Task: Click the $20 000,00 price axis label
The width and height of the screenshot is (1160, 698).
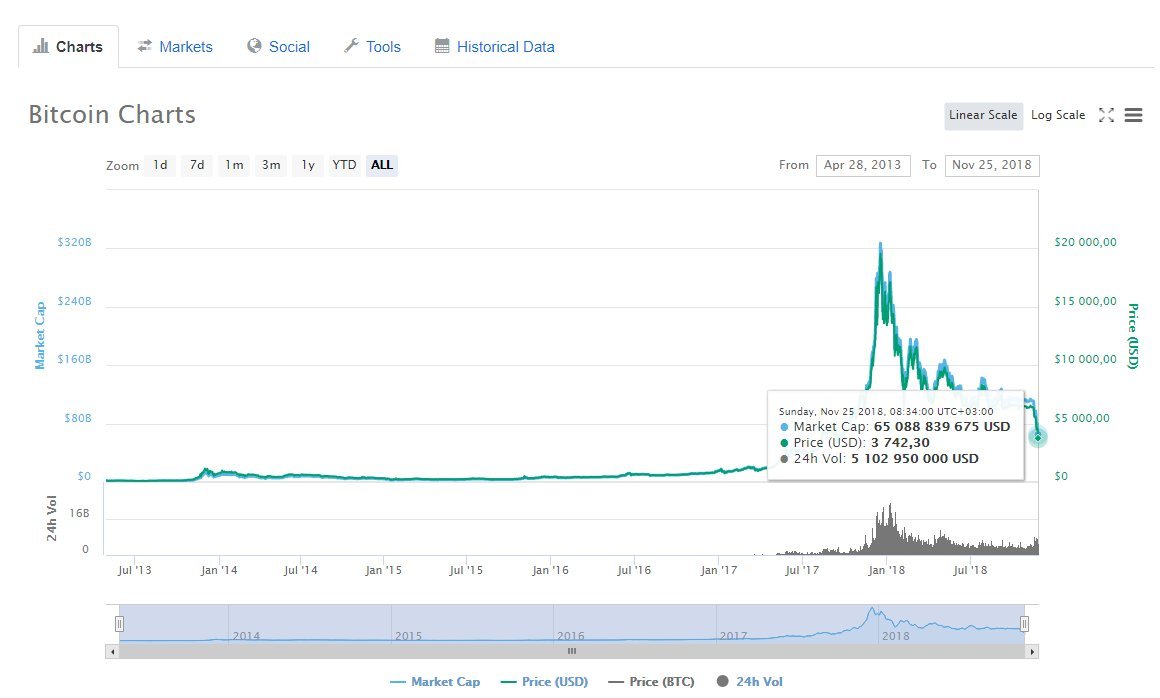Action: pos(1085,242)
